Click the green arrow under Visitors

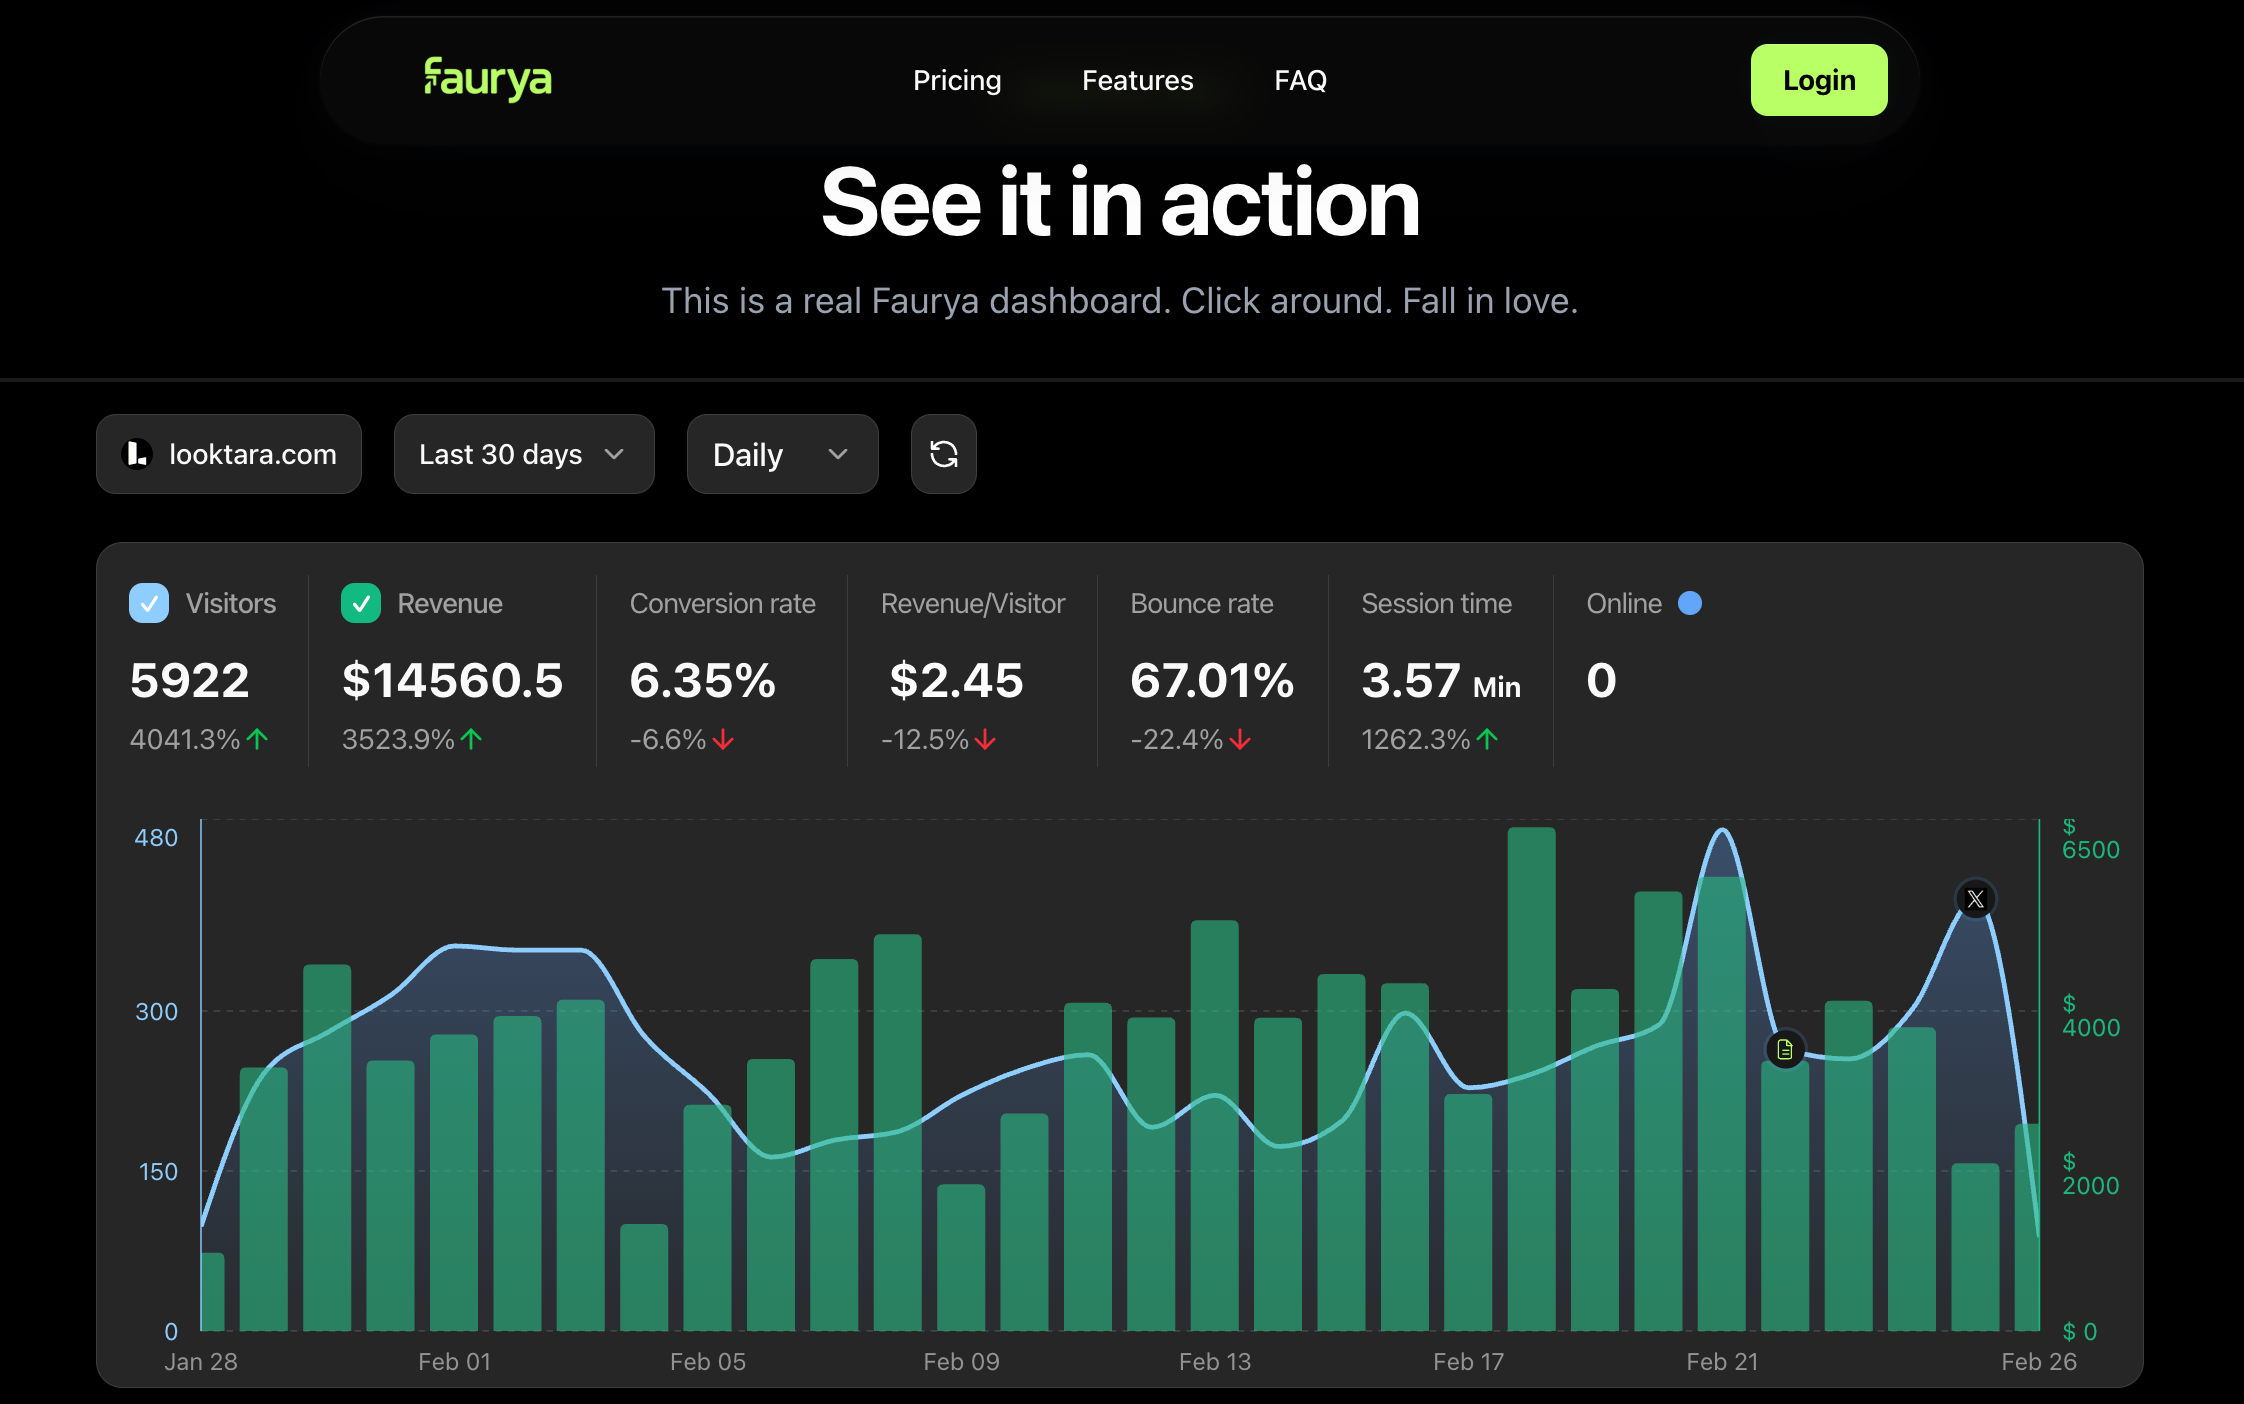[x=258, y=739]
